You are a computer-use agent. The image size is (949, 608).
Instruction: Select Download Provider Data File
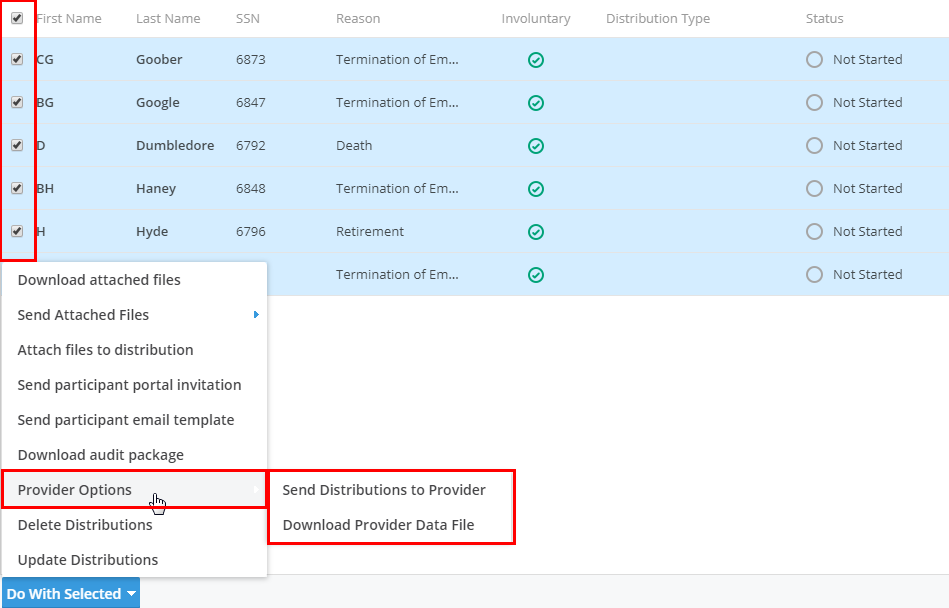378,525
